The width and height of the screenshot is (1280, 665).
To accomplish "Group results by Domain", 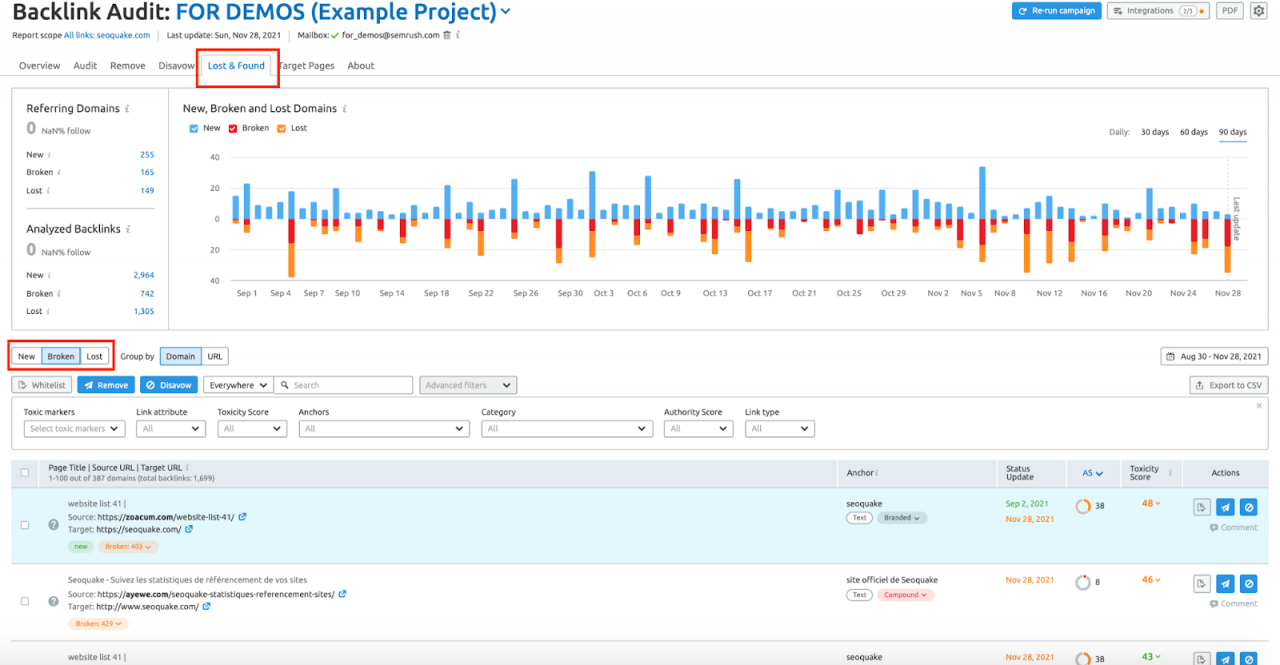I will 181,356.
